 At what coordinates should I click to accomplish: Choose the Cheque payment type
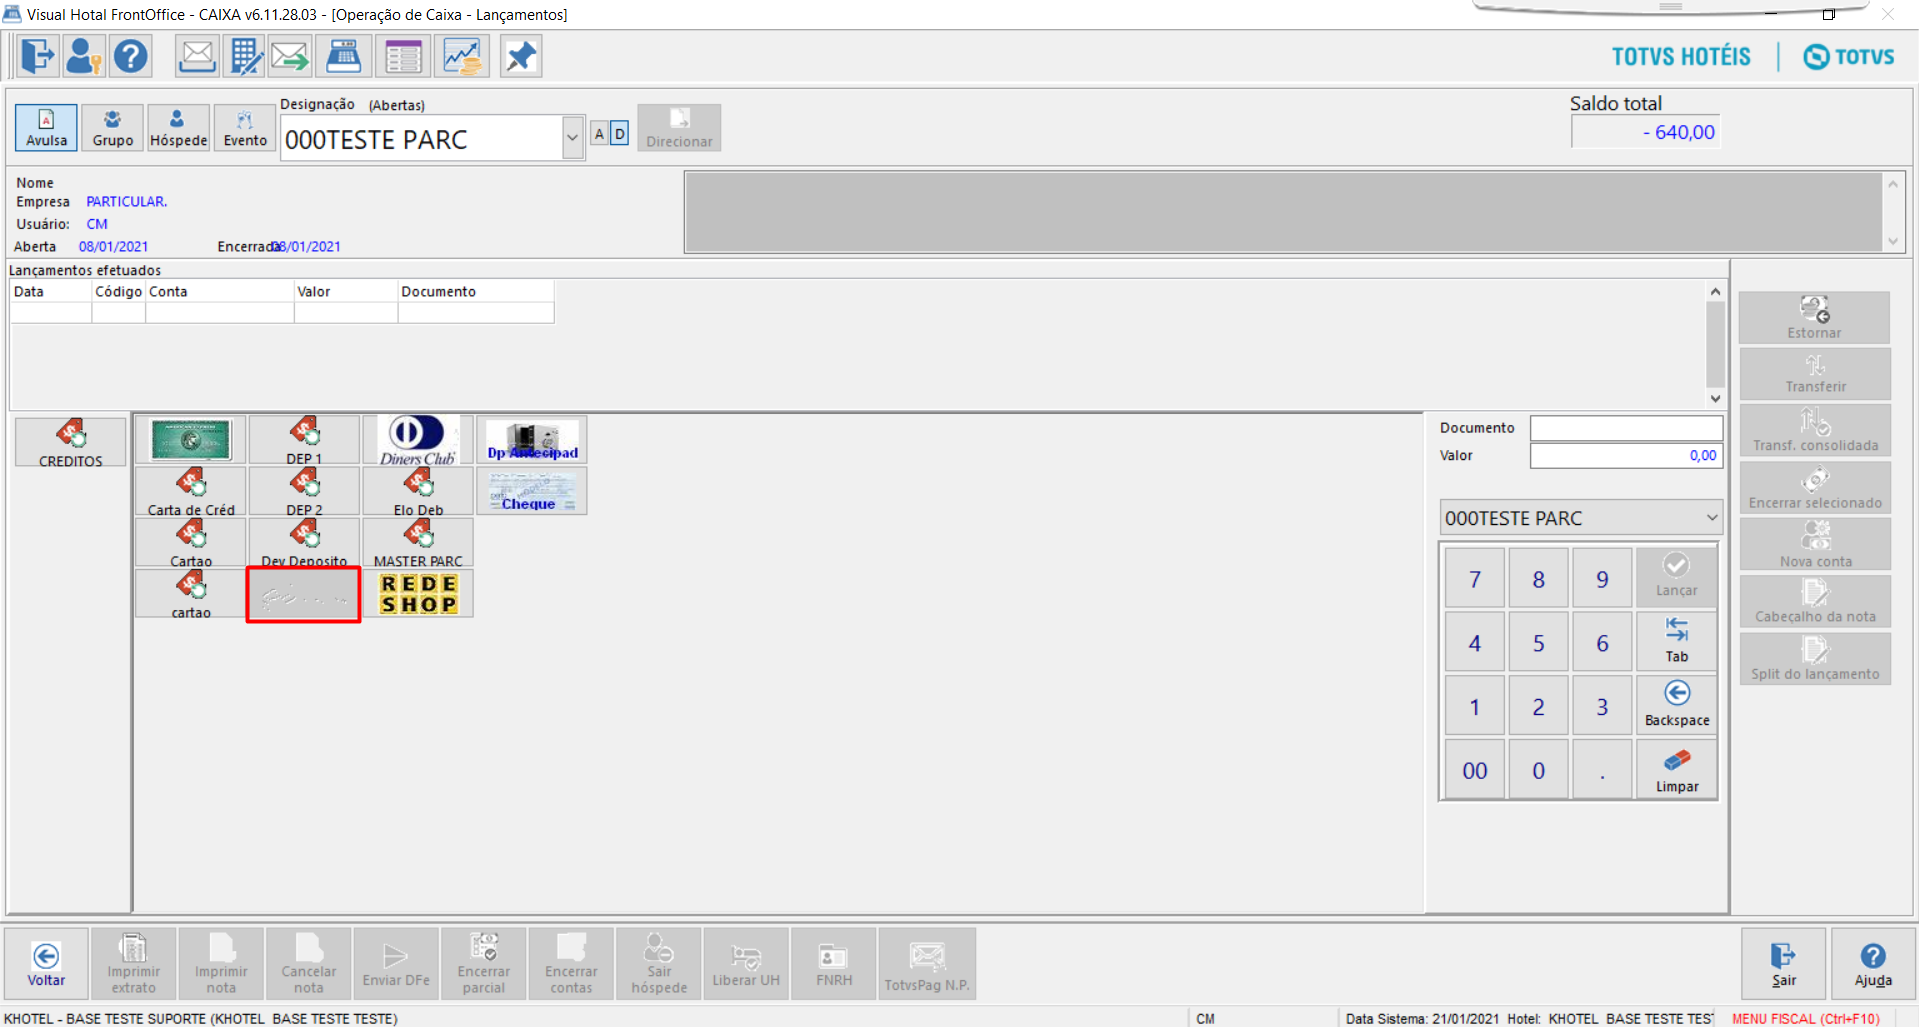point(532,491)
